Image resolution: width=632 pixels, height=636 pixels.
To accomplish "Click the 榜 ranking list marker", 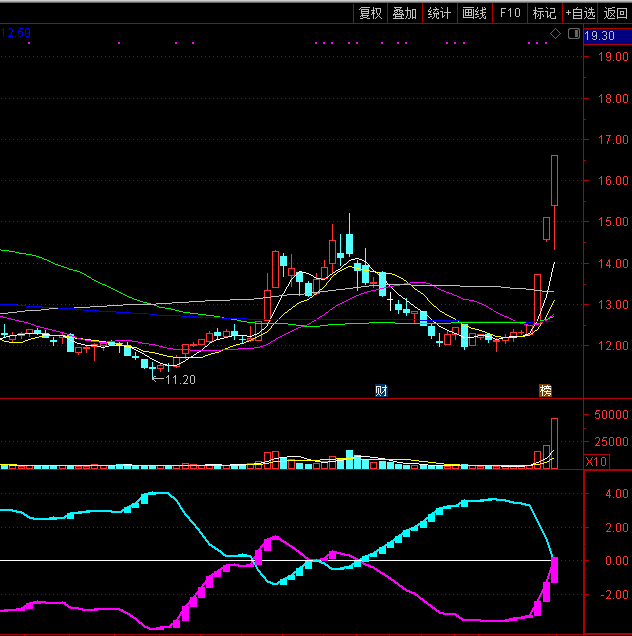I will [x=545, y=391].
